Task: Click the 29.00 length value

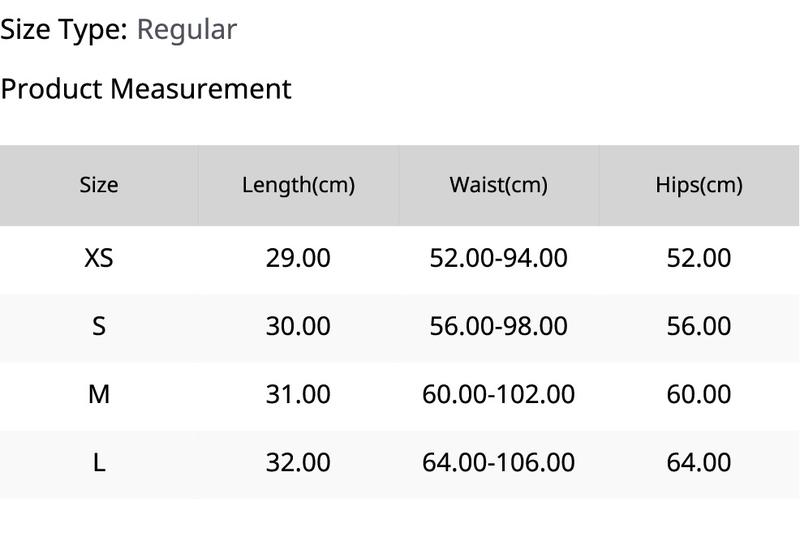Action: click(x=298, y=258)
